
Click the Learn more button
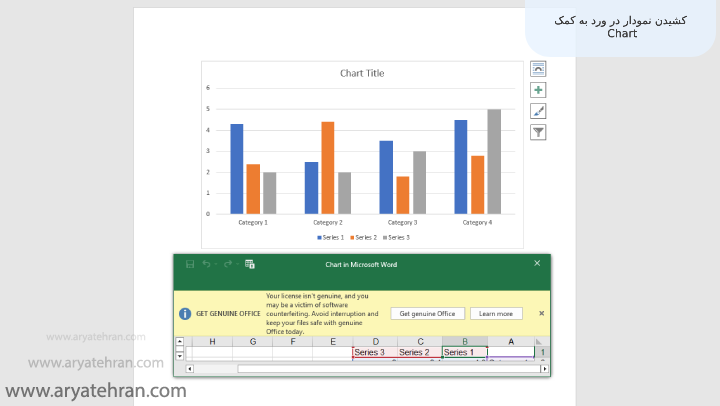(x=495, y=313)
